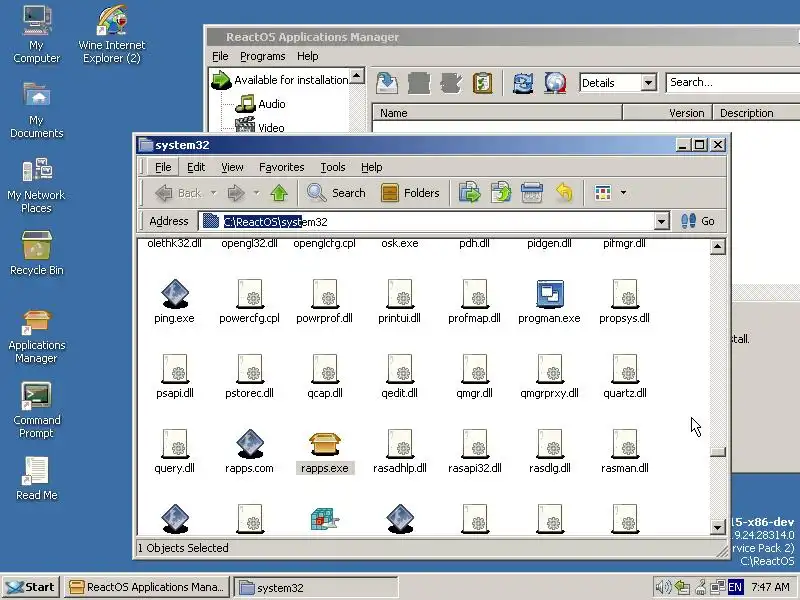Image resolution: width=800 pixels, height=600 pixels.
Task: Open the Edit menu in system32
Action: (196, 167)
